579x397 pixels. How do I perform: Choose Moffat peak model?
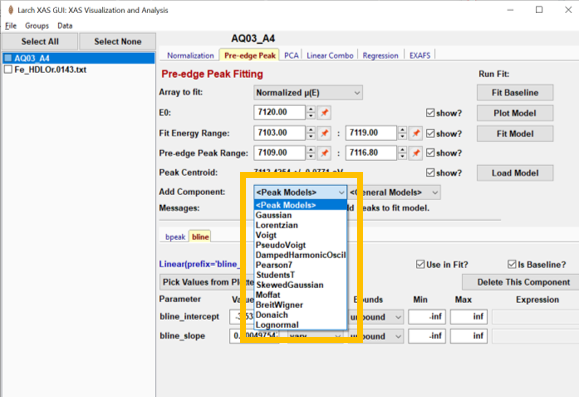point(300,295)
